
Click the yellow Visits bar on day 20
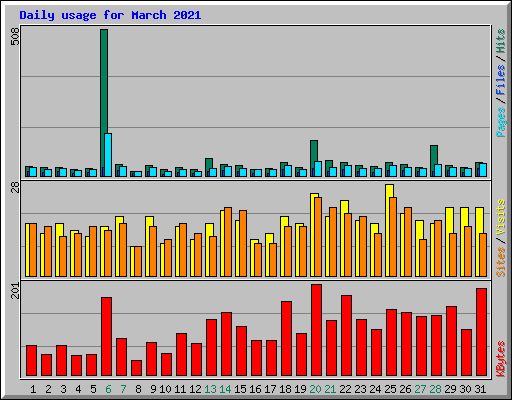313,235
